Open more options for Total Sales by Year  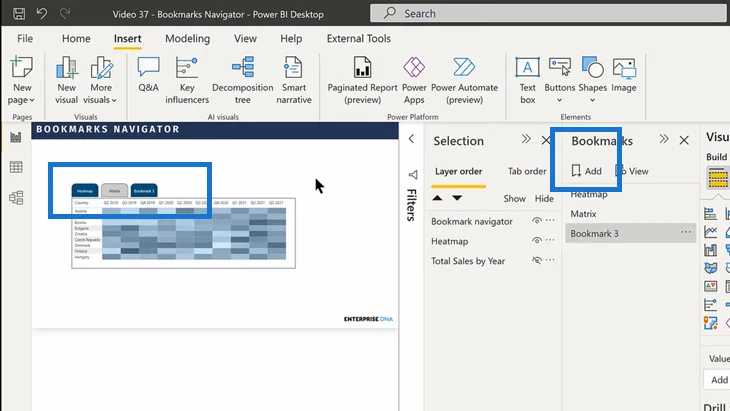pyautogui.click(x=550, y=260)
